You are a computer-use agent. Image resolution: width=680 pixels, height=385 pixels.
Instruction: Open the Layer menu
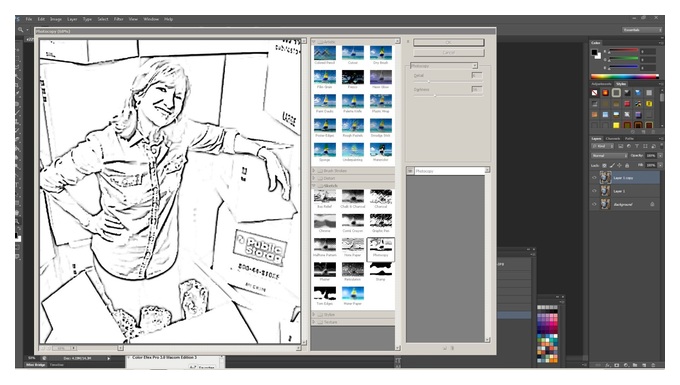tap(72, 19)
